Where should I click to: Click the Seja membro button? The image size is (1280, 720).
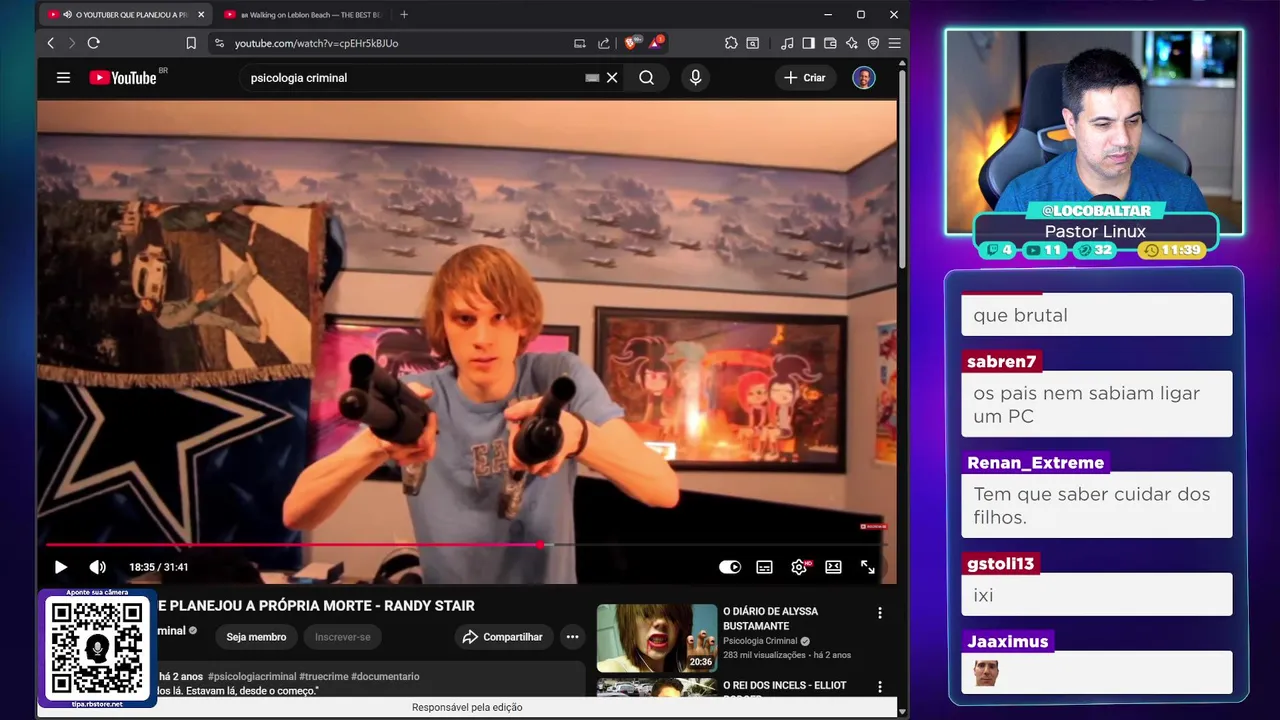click(256, 637)
